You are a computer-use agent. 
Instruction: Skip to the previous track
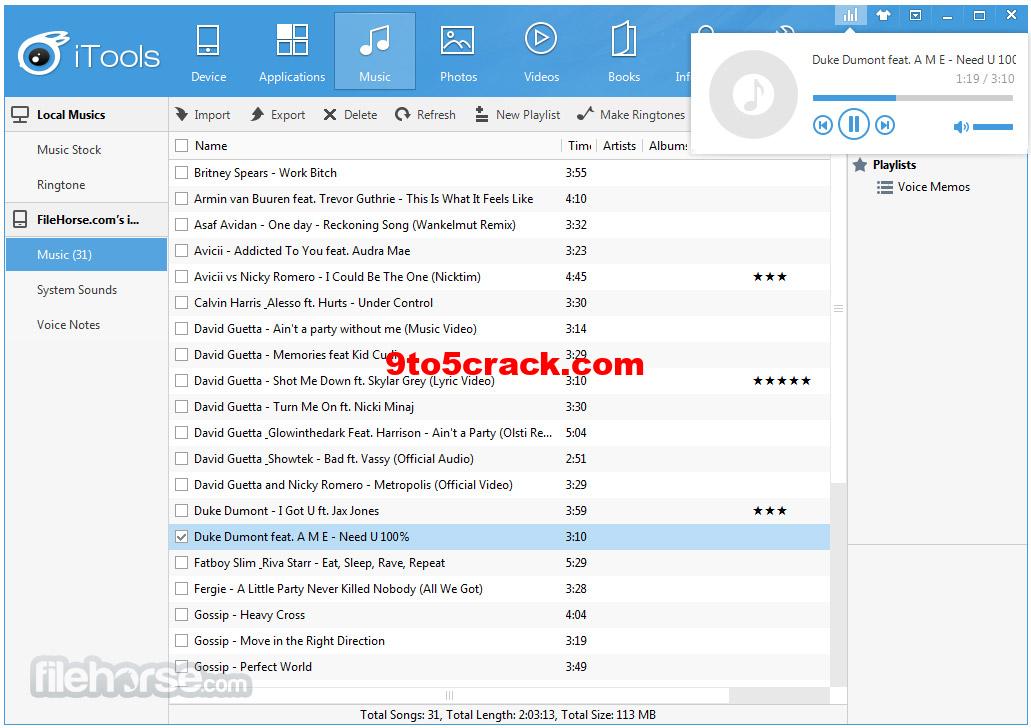tap(823, 125)
